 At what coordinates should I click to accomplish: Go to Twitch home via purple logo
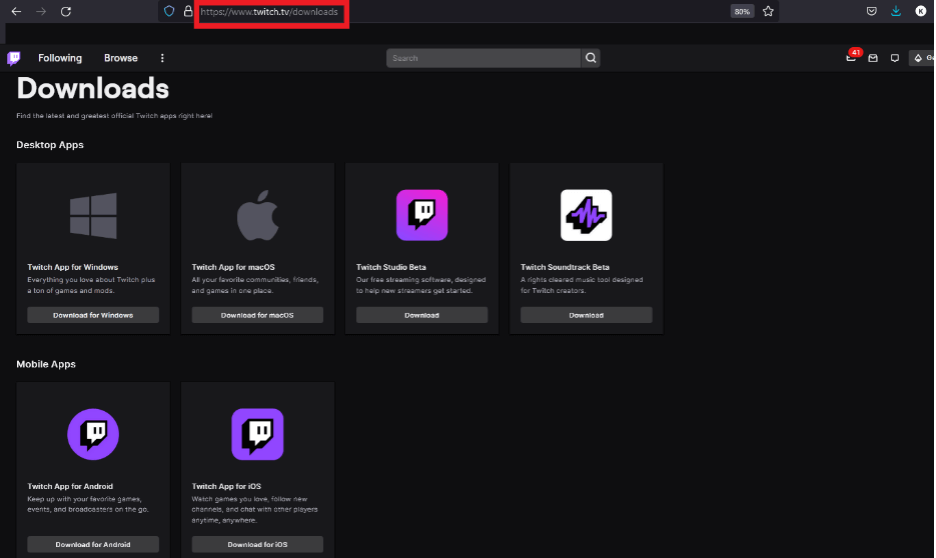pos(14,58)
